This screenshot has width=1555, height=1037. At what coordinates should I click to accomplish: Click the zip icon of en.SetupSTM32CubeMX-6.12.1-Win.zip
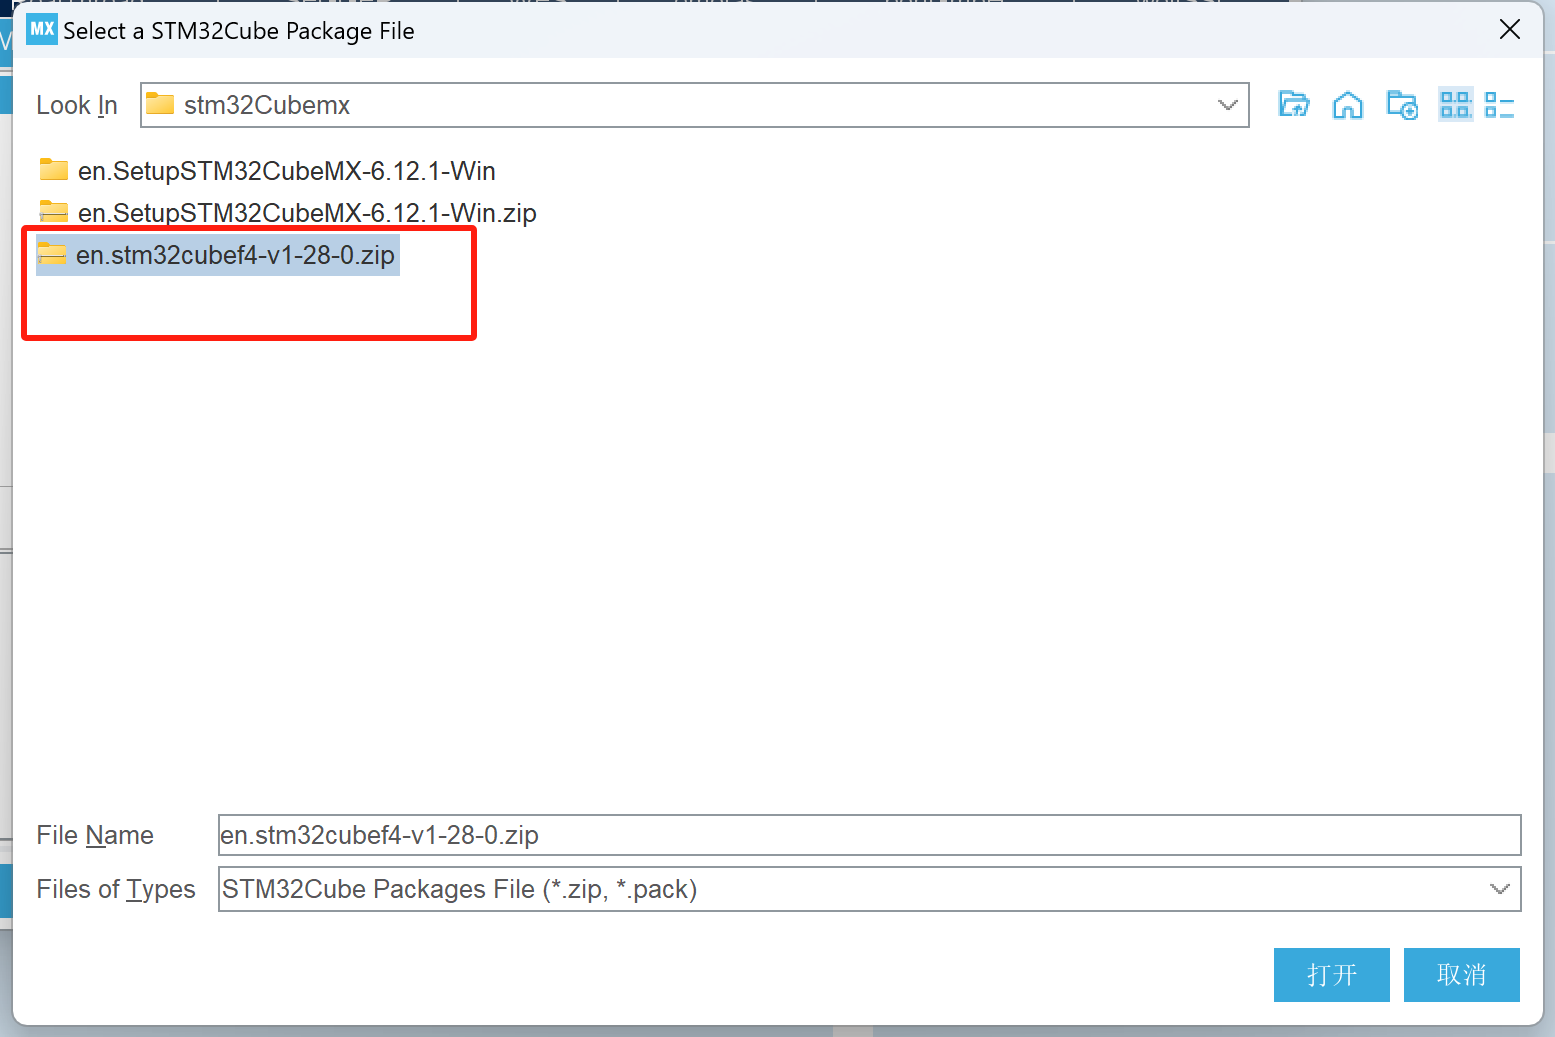click(x=54, y=211)
